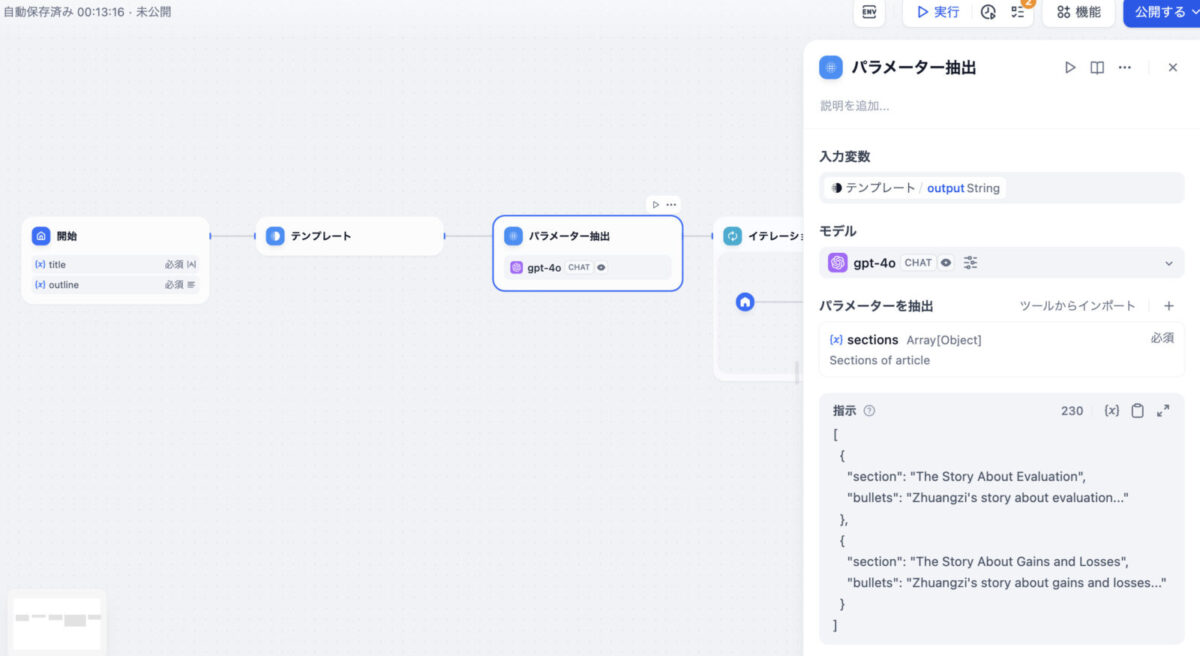Open the prompt preview book icon
Screen dimensions: 1200x656
pos(1096,67)
